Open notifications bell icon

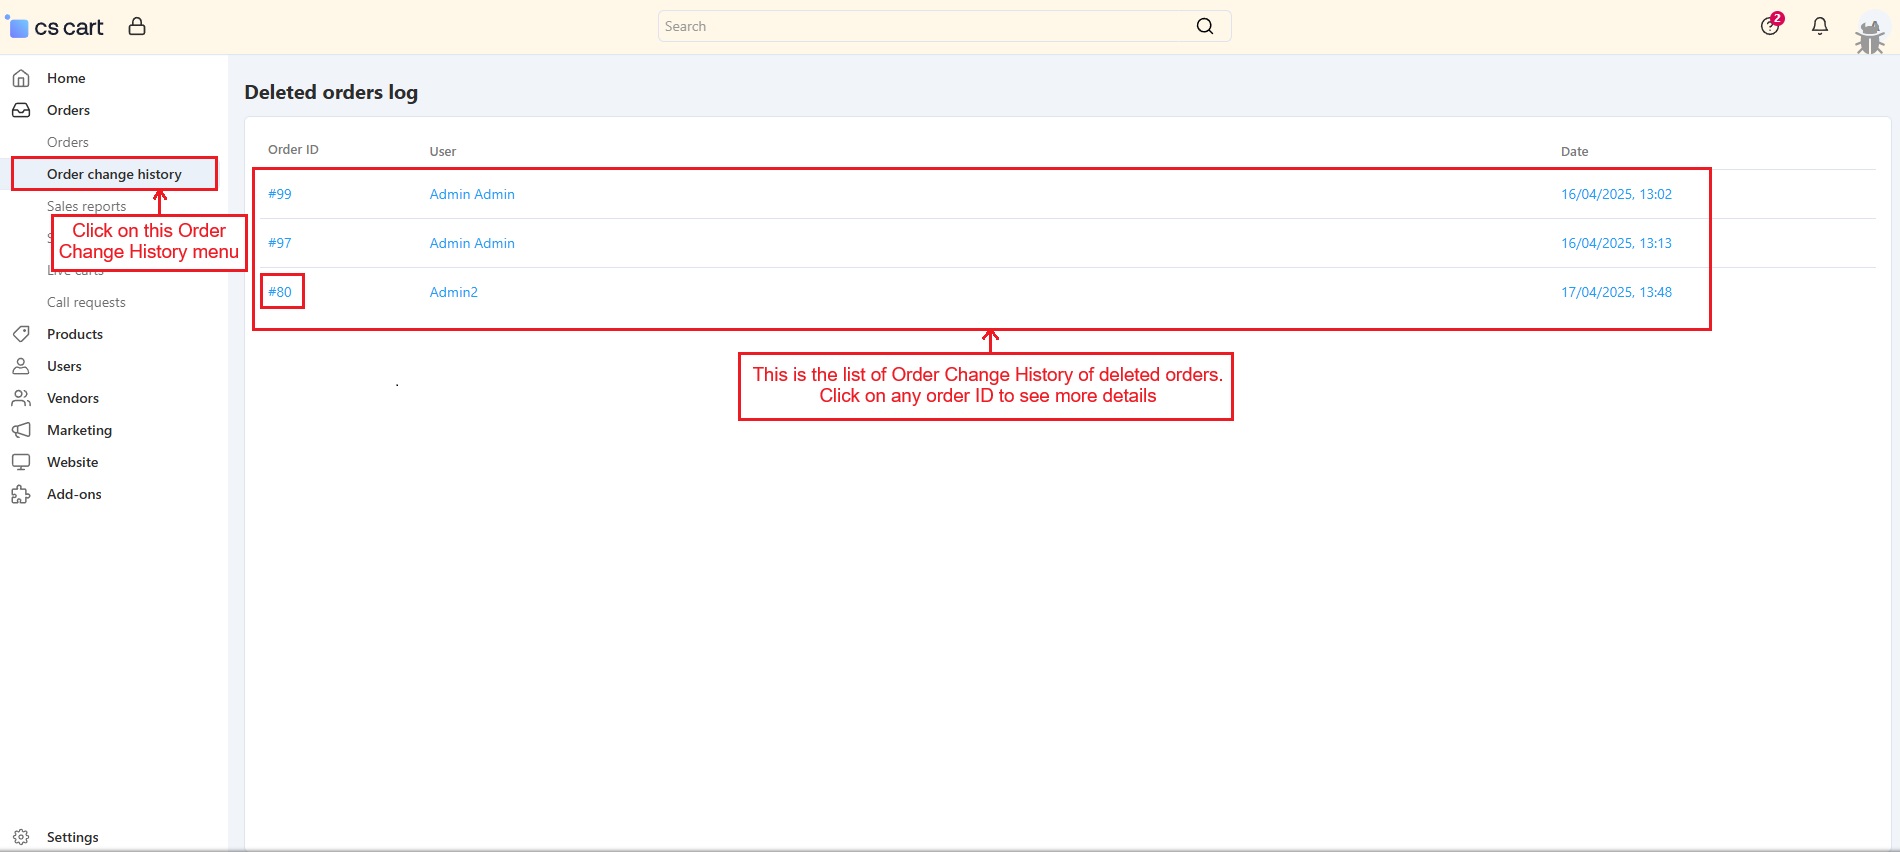pos(1819,26)
